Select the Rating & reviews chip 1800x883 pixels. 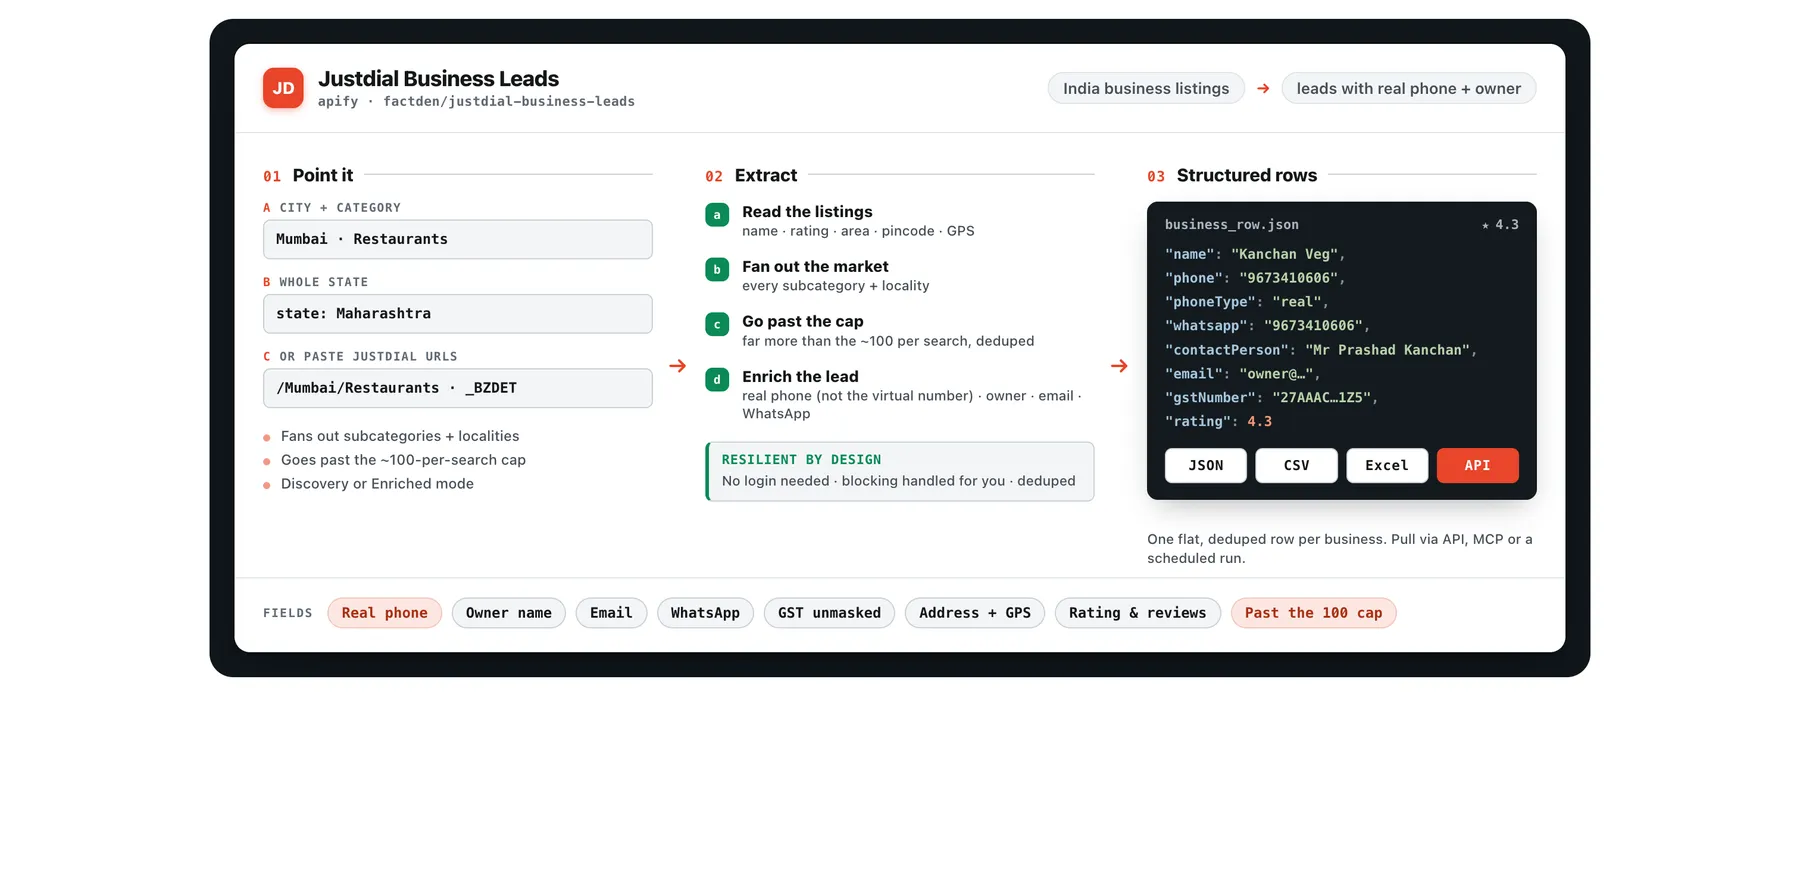(x=1138, y=613)
